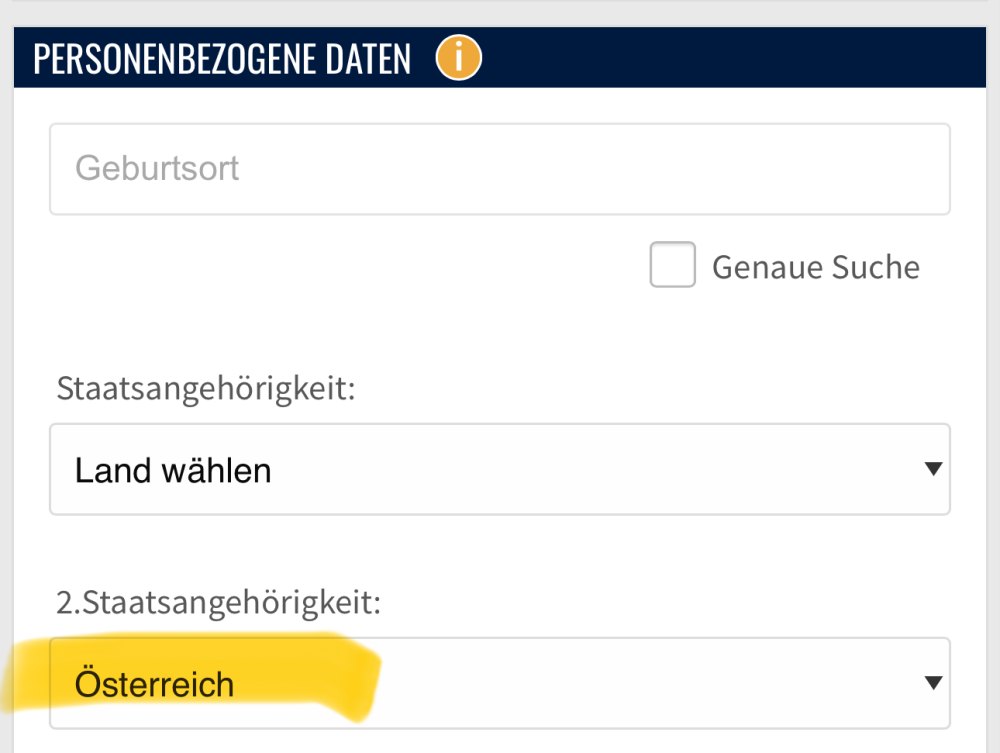Click the orange info icon in header

coord(459,59)
